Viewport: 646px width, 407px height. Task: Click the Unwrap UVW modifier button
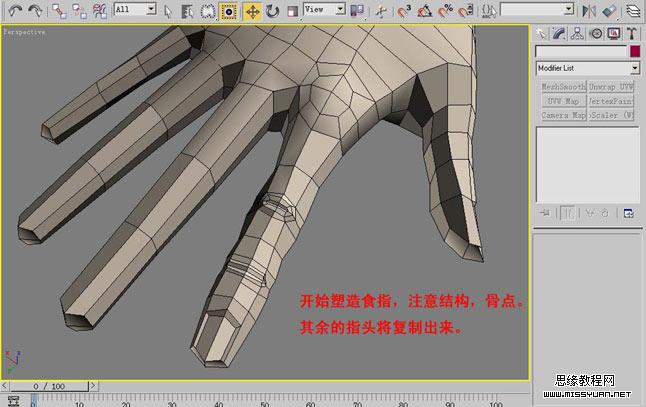coord(611,87)
